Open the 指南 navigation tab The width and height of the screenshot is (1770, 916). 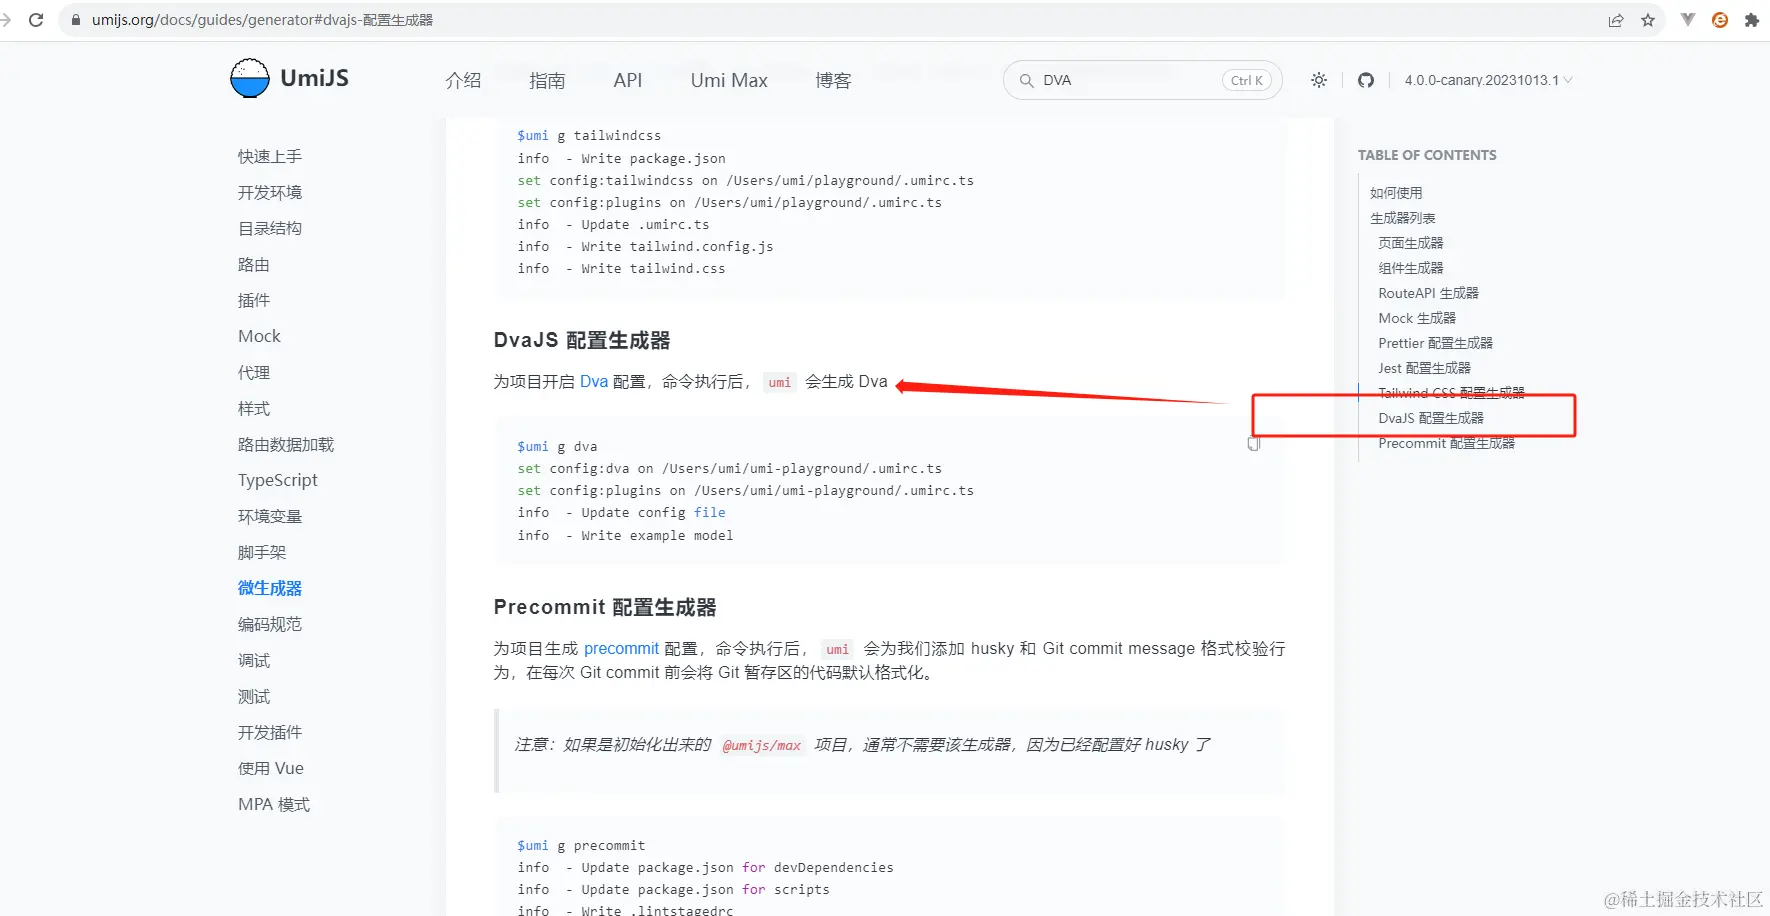547,80
